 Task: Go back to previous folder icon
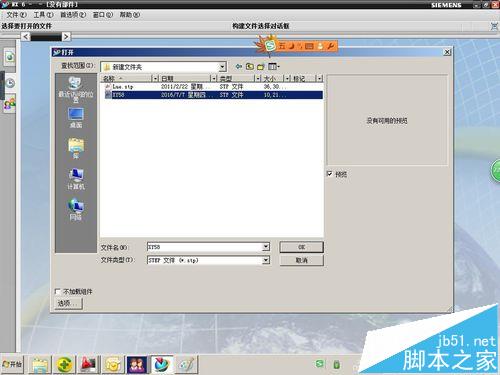(239, 66)
